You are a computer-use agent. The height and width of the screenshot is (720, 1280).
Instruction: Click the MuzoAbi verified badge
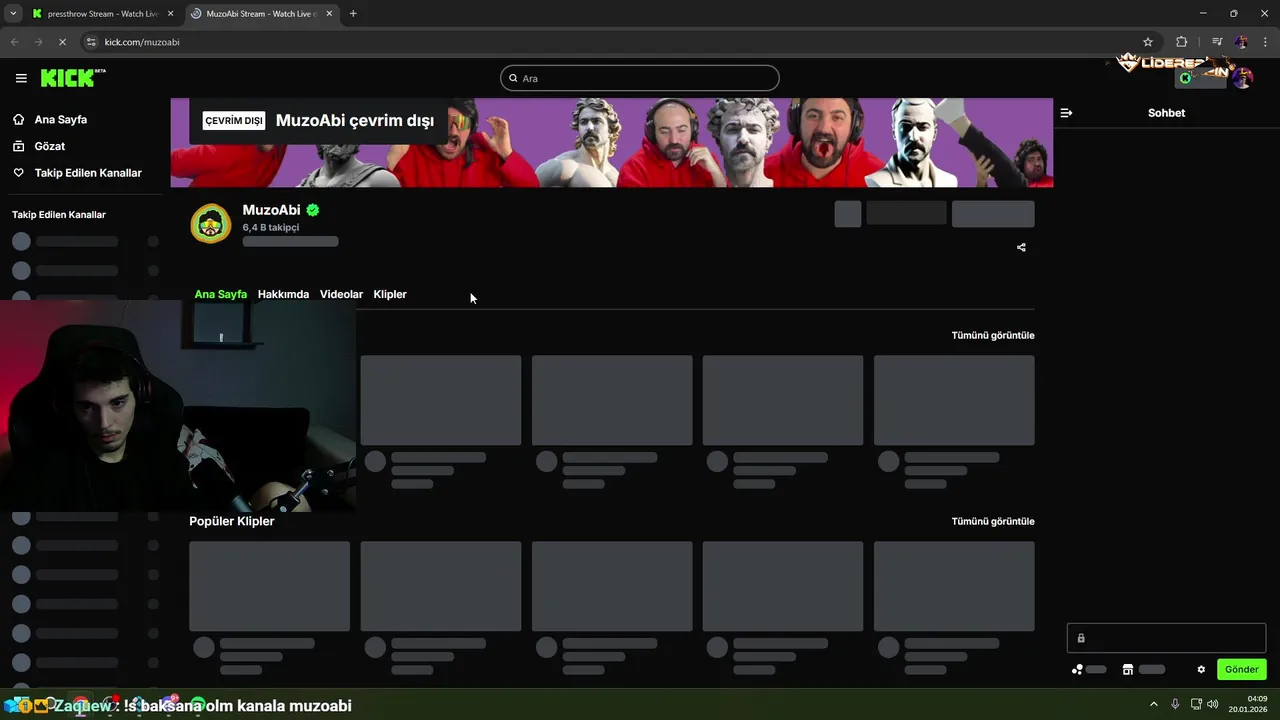pyautogui.click(x=313, y=210)
